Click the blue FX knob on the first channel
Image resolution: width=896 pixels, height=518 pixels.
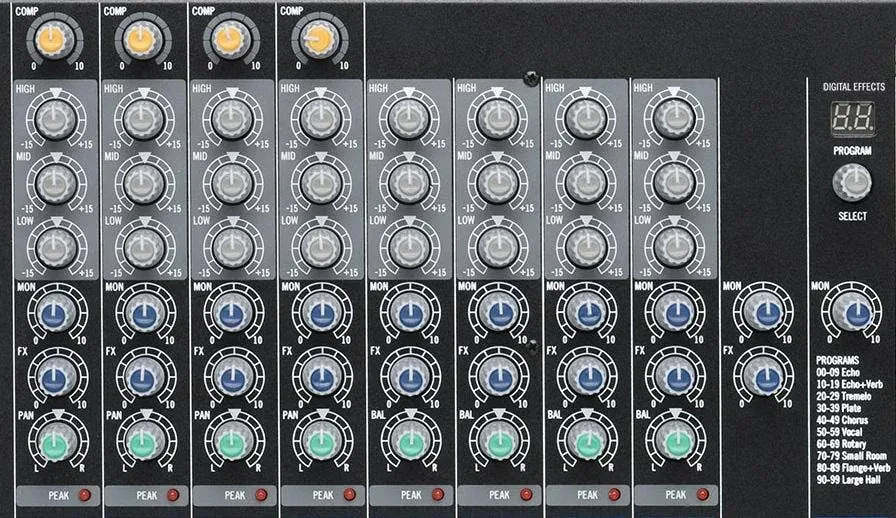click(x=54, y=377)
